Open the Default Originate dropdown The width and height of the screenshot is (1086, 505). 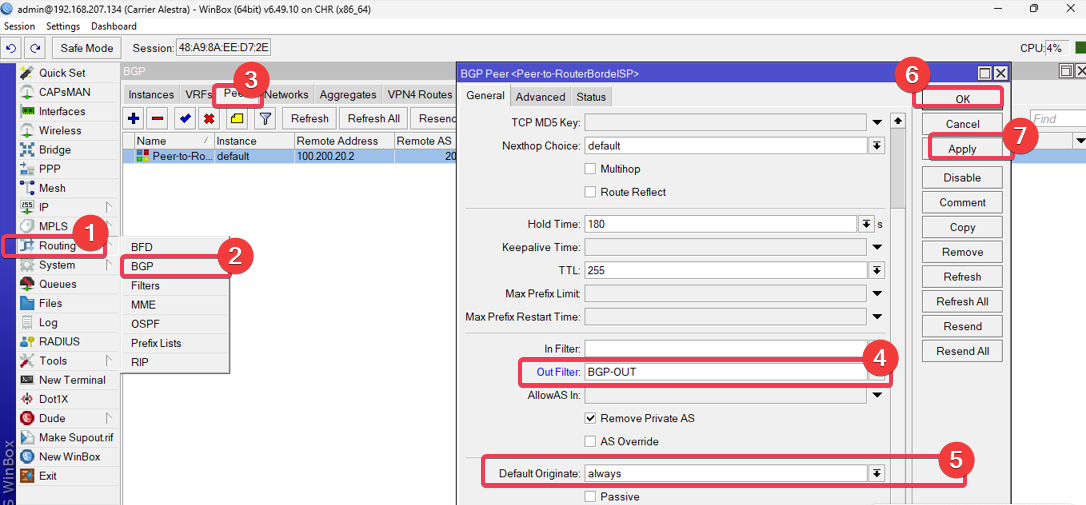(x=876, y=473)
